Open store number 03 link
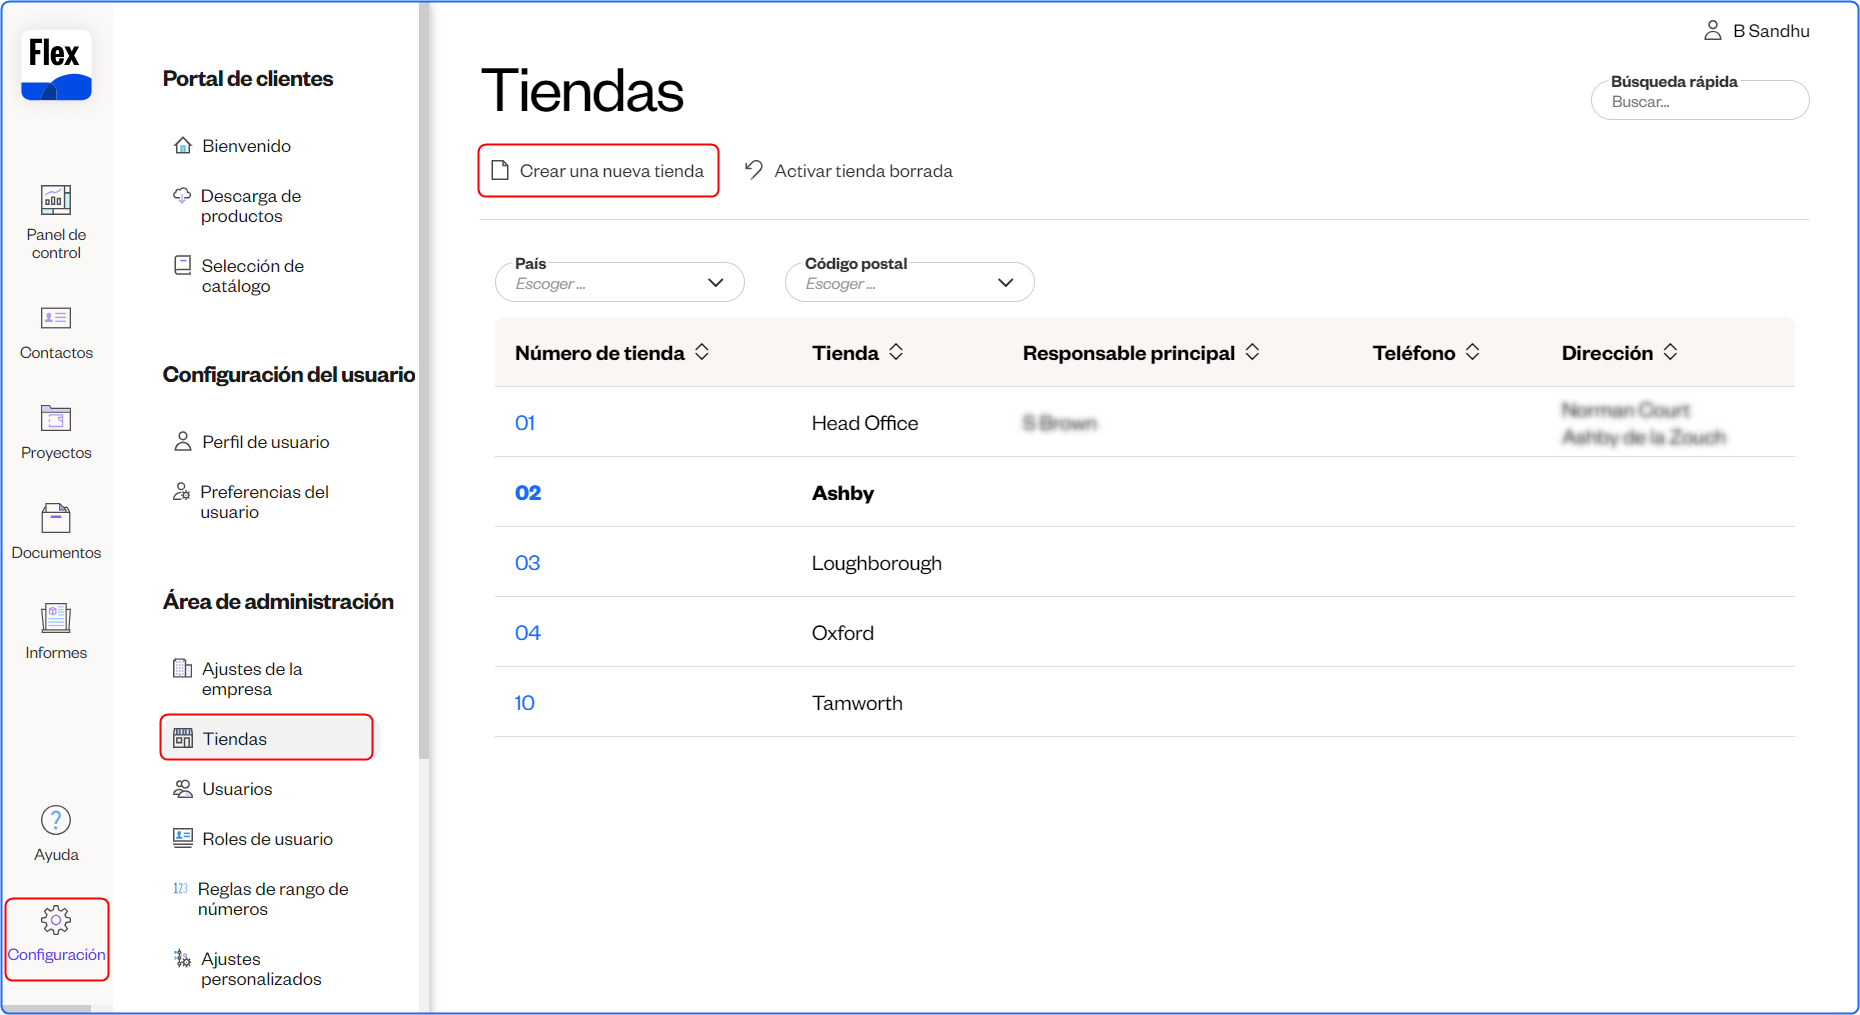 click(527, 563)
